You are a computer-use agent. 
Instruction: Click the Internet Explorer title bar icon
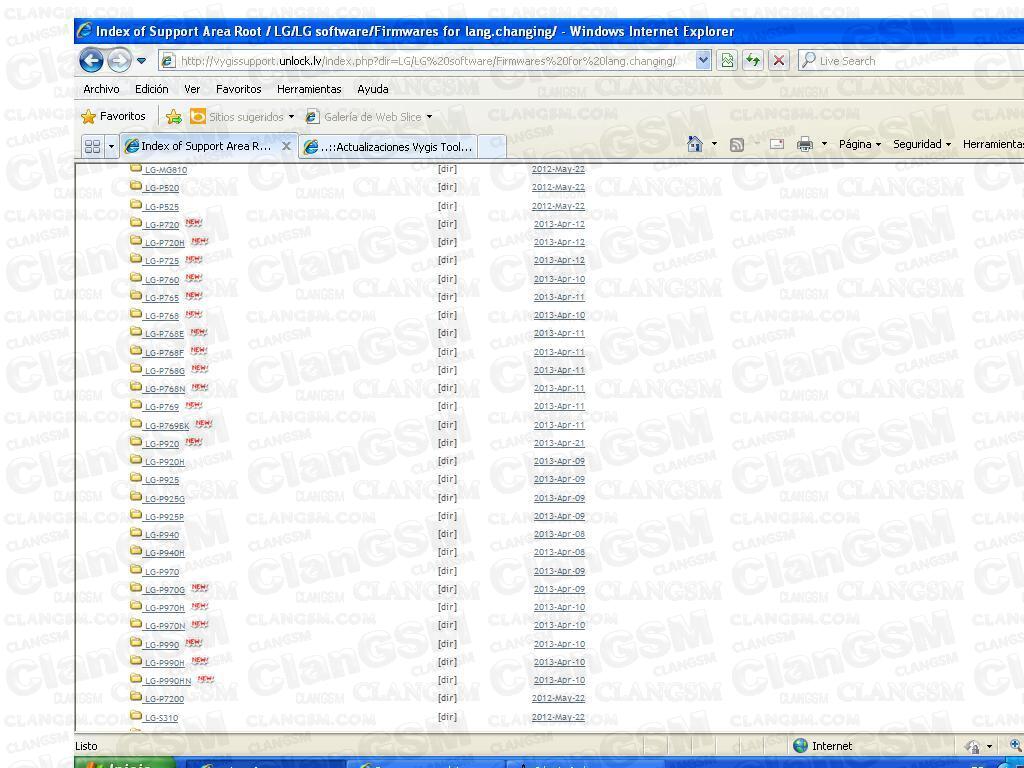[x=84, y=30]
